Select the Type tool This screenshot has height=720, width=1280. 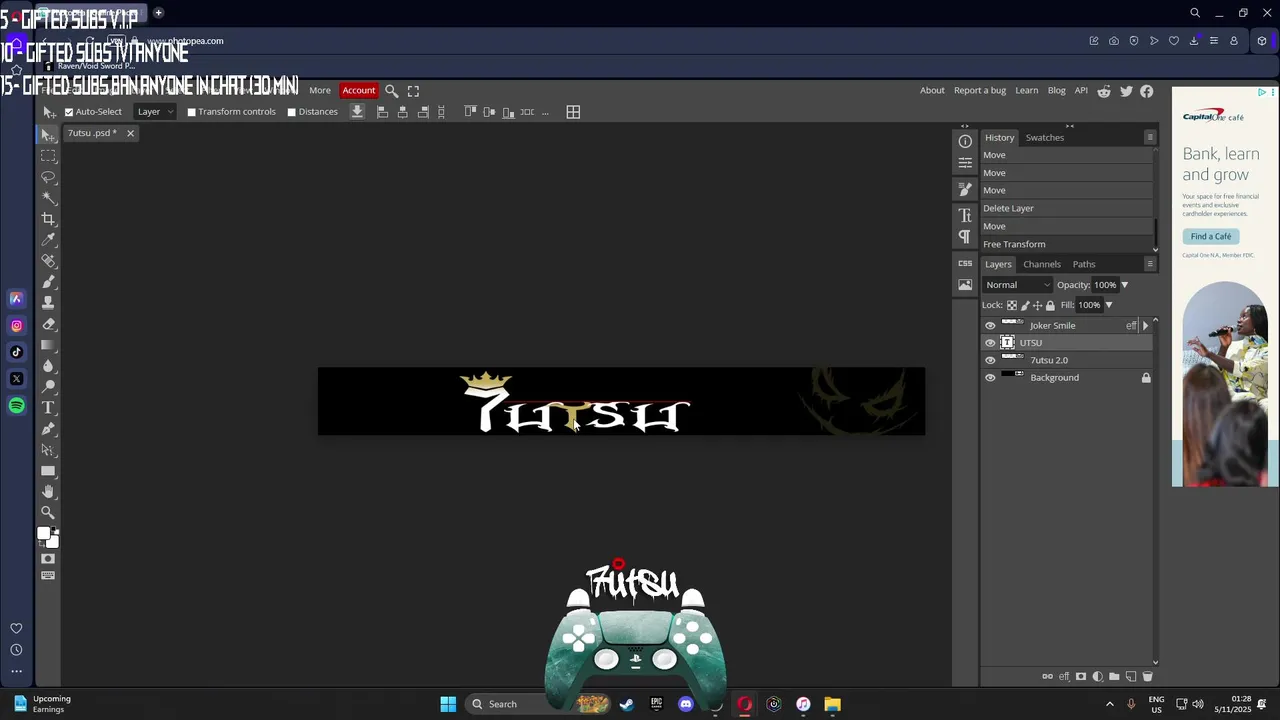(x=48, y=408)
